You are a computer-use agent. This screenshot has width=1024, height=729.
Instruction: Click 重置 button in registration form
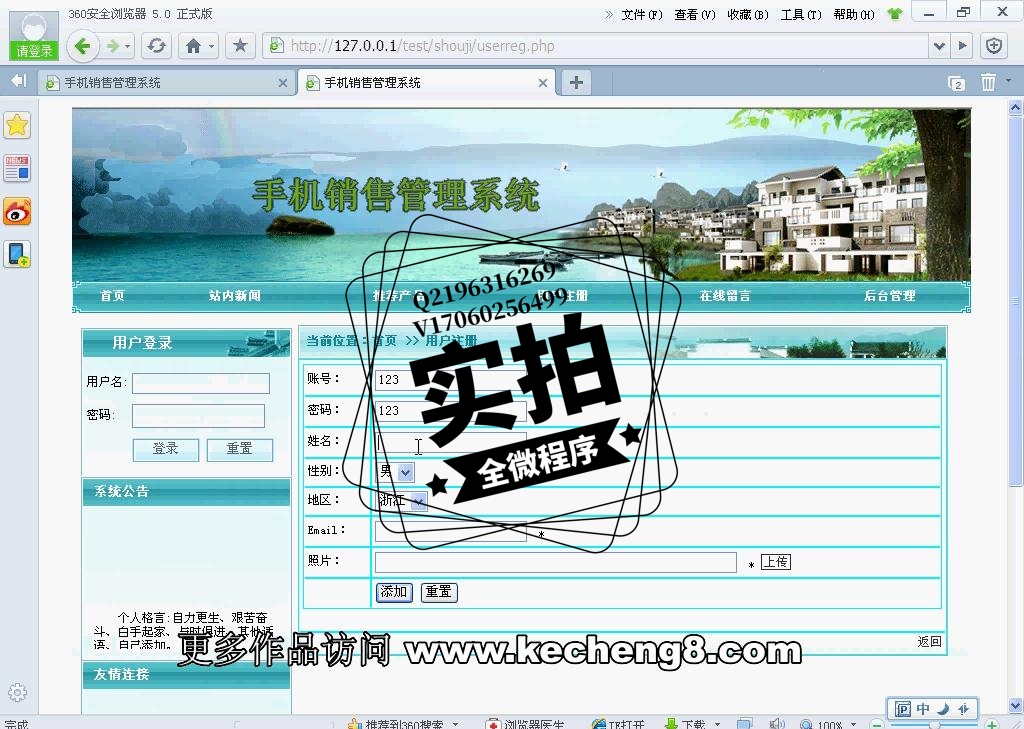pyautogui.click(x=439, y=592)
